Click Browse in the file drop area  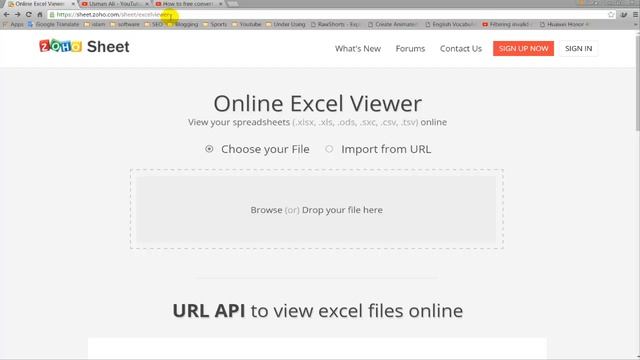(x=266, y=210)
